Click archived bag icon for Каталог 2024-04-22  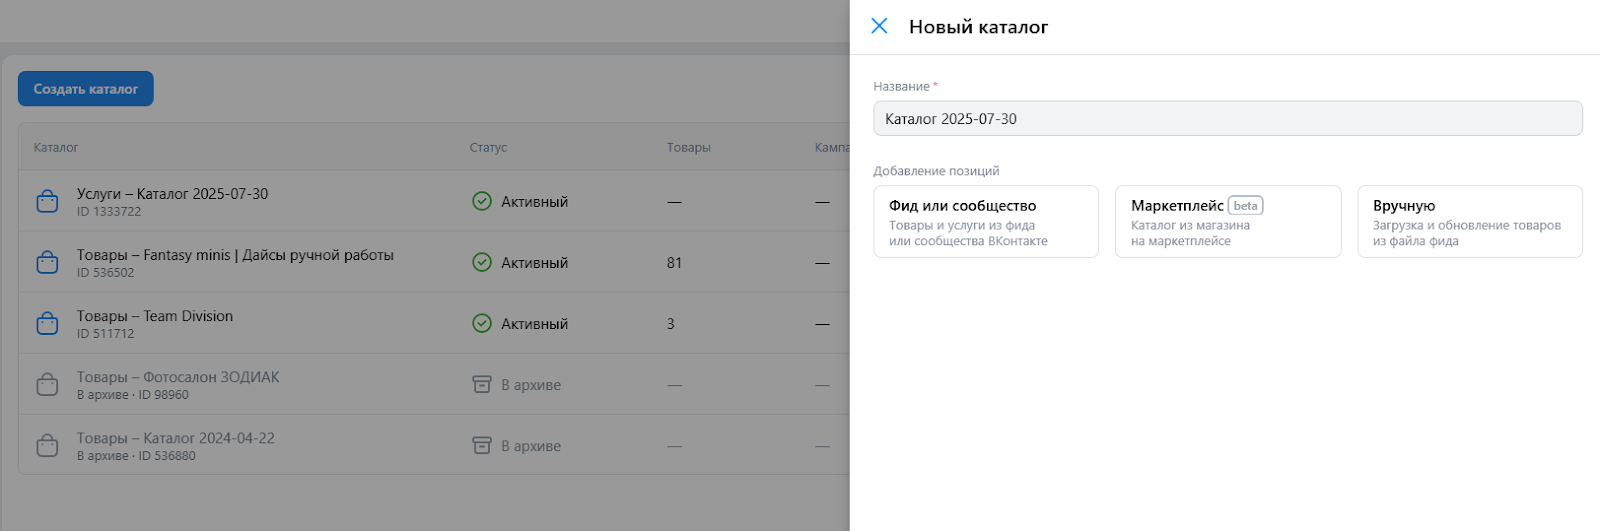(47, 446)
